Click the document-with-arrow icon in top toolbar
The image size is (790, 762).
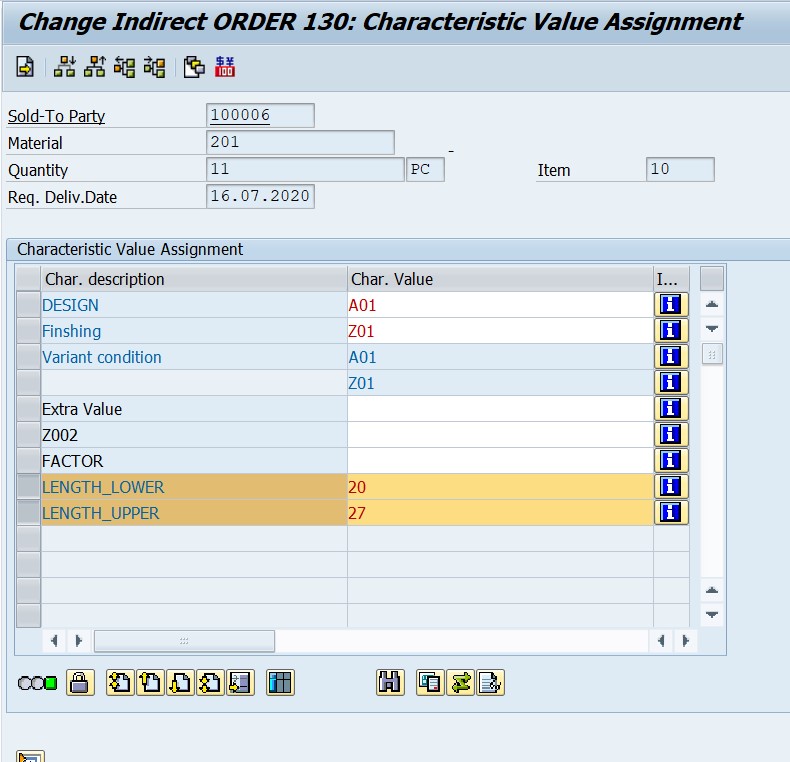[25, 67]
